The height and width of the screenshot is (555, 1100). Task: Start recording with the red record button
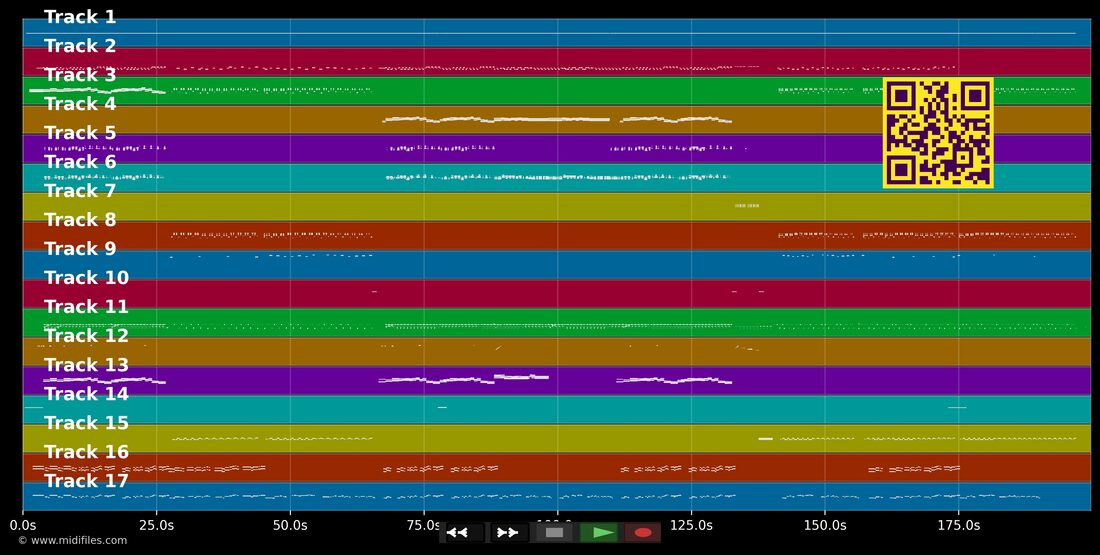coord(643,533)
